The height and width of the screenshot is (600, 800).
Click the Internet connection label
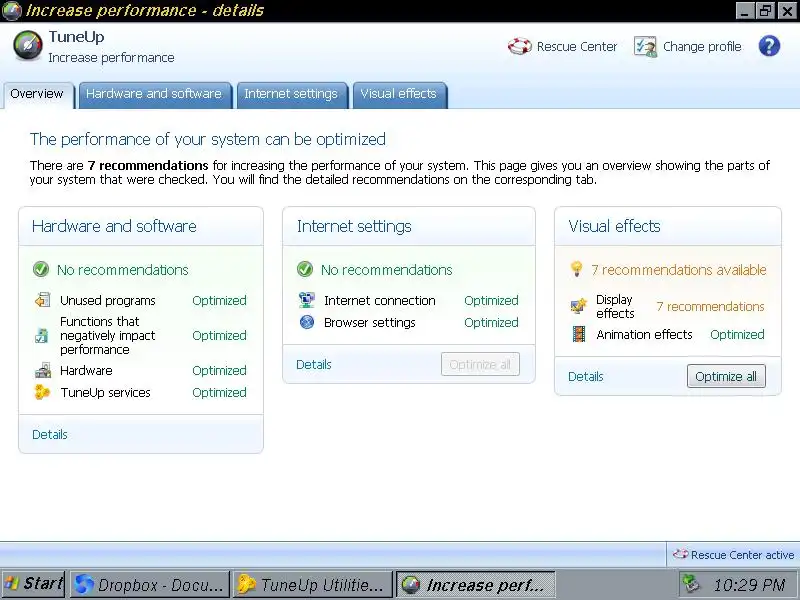pyautogui.click(x=380, y=301)
